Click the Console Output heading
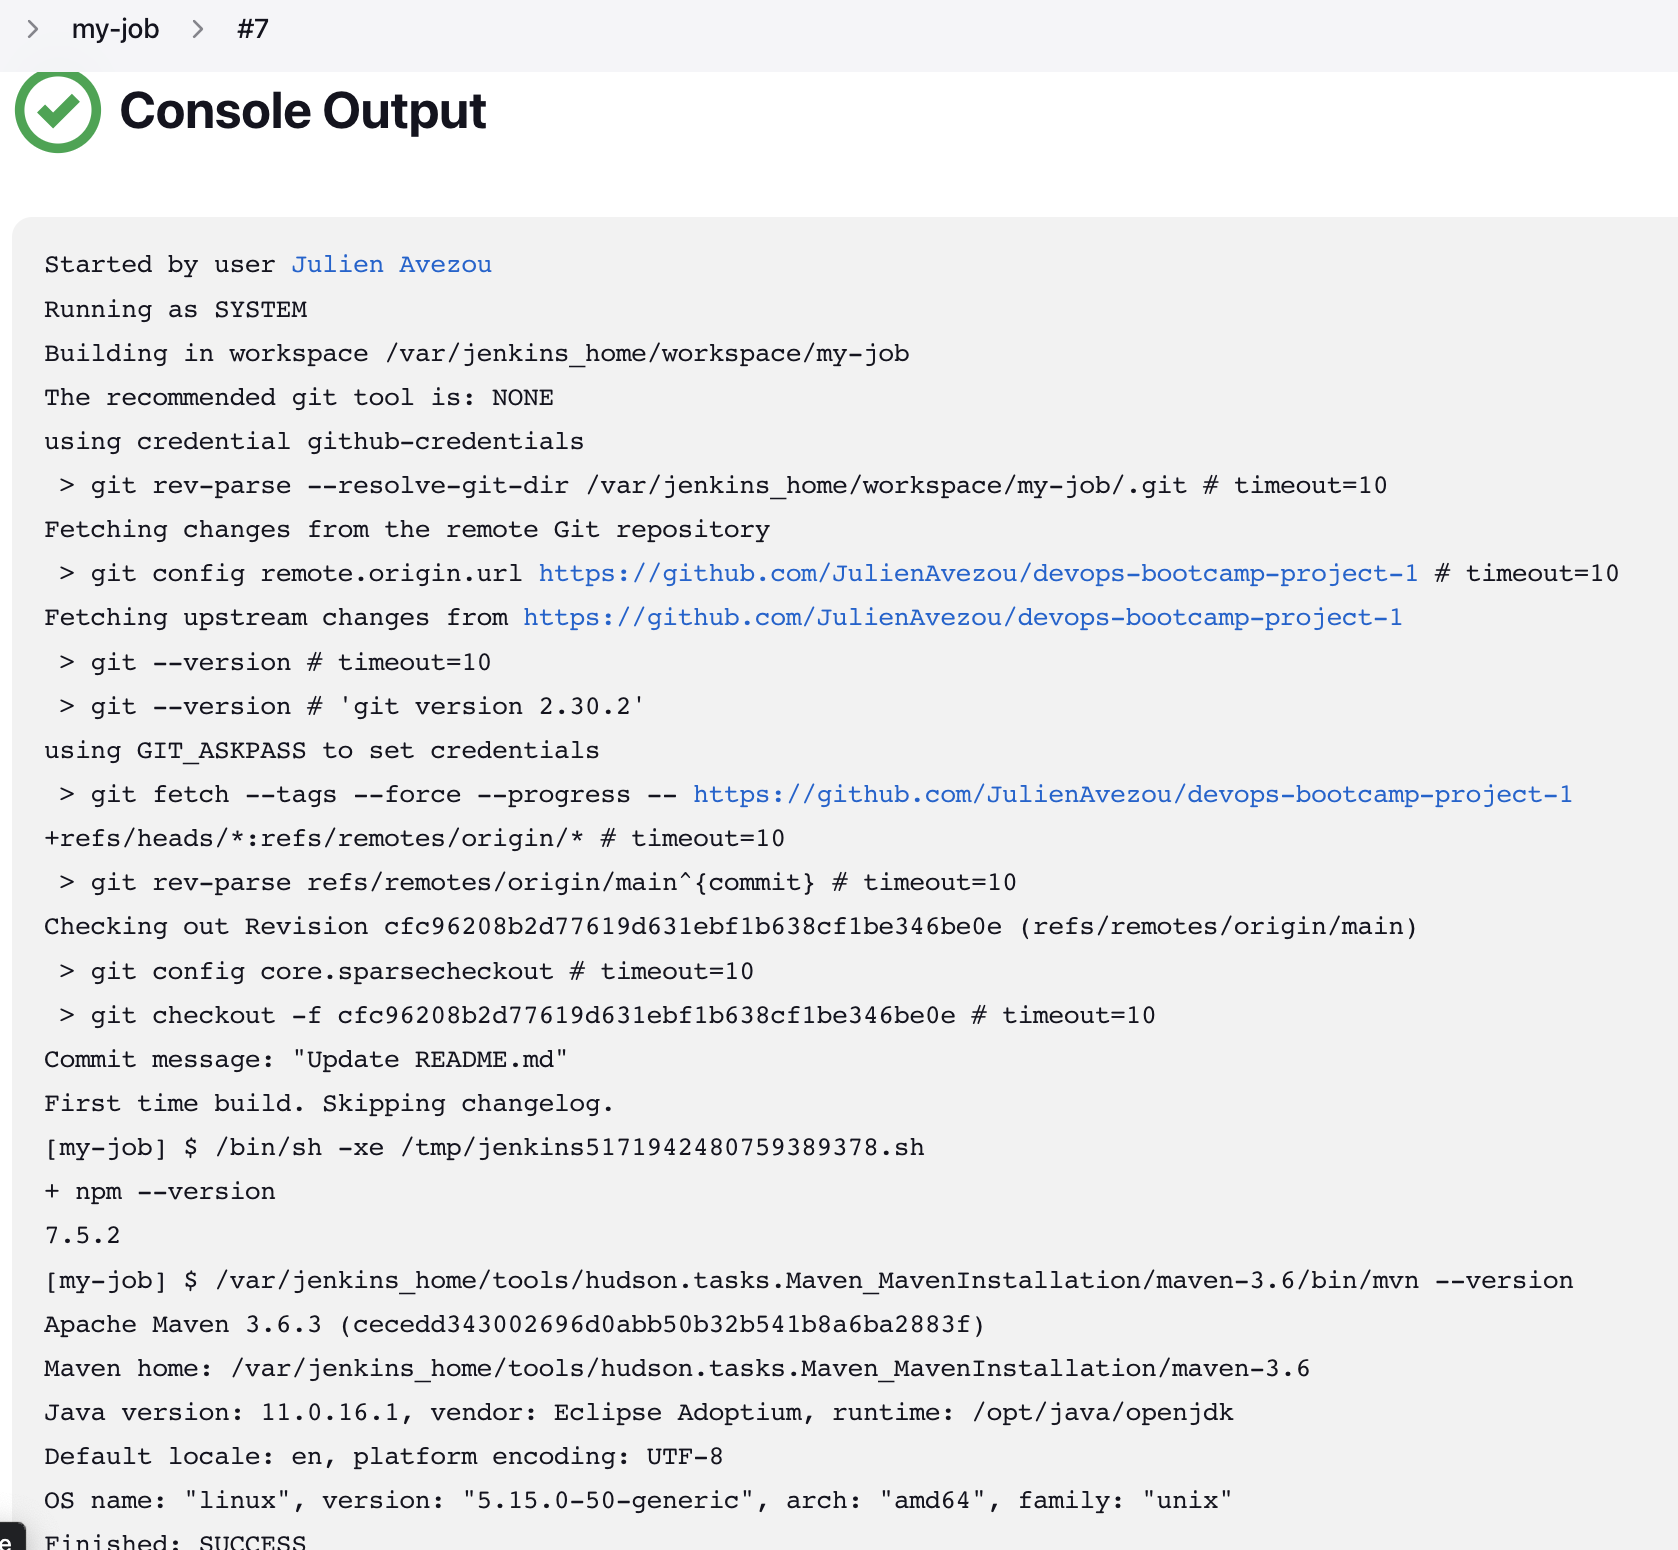The image size is (1678, 1550). 303,111
